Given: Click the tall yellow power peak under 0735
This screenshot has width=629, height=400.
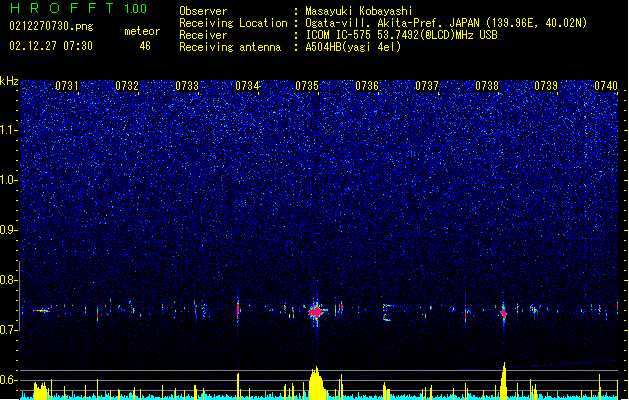Looking at the screenshot, I should [x=317, y=383].
